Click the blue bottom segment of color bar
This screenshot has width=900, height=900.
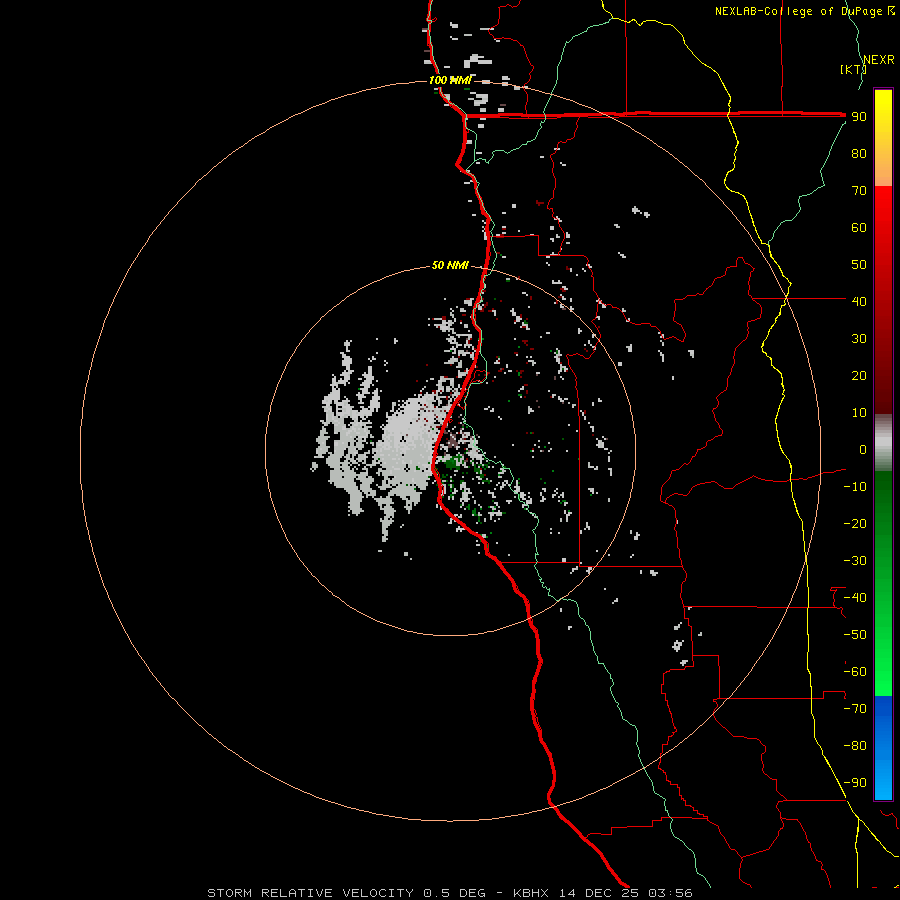point(883,748)
